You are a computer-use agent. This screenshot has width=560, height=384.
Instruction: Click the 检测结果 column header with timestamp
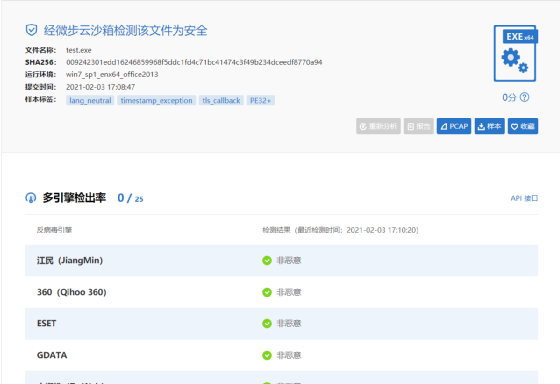pos(340,230)
